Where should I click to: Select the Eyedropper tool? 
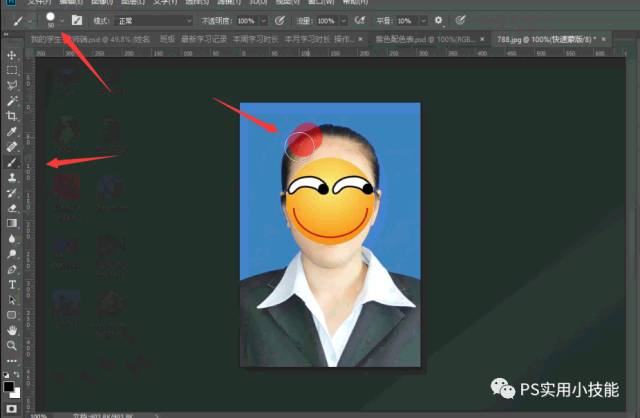coord(12,131)
